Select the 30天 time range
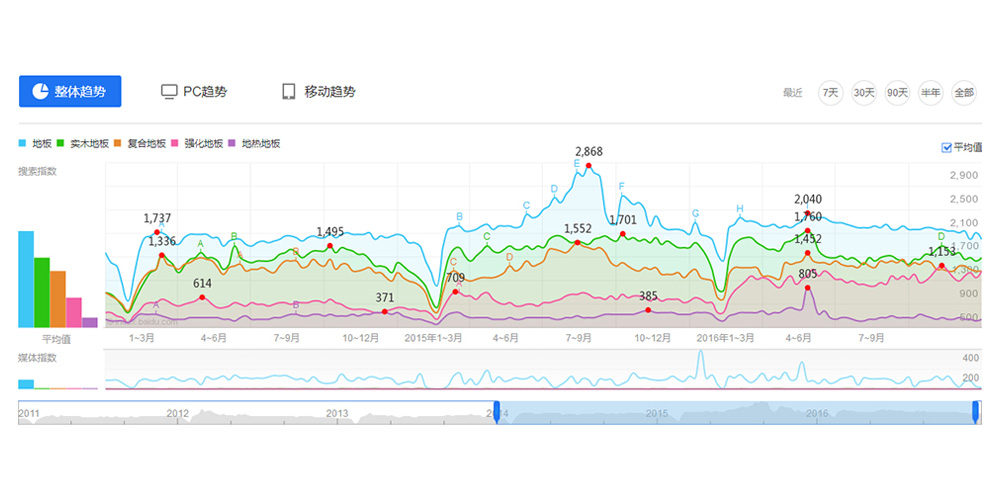This screenshot has height=500, width=1000. pos(864,92)
